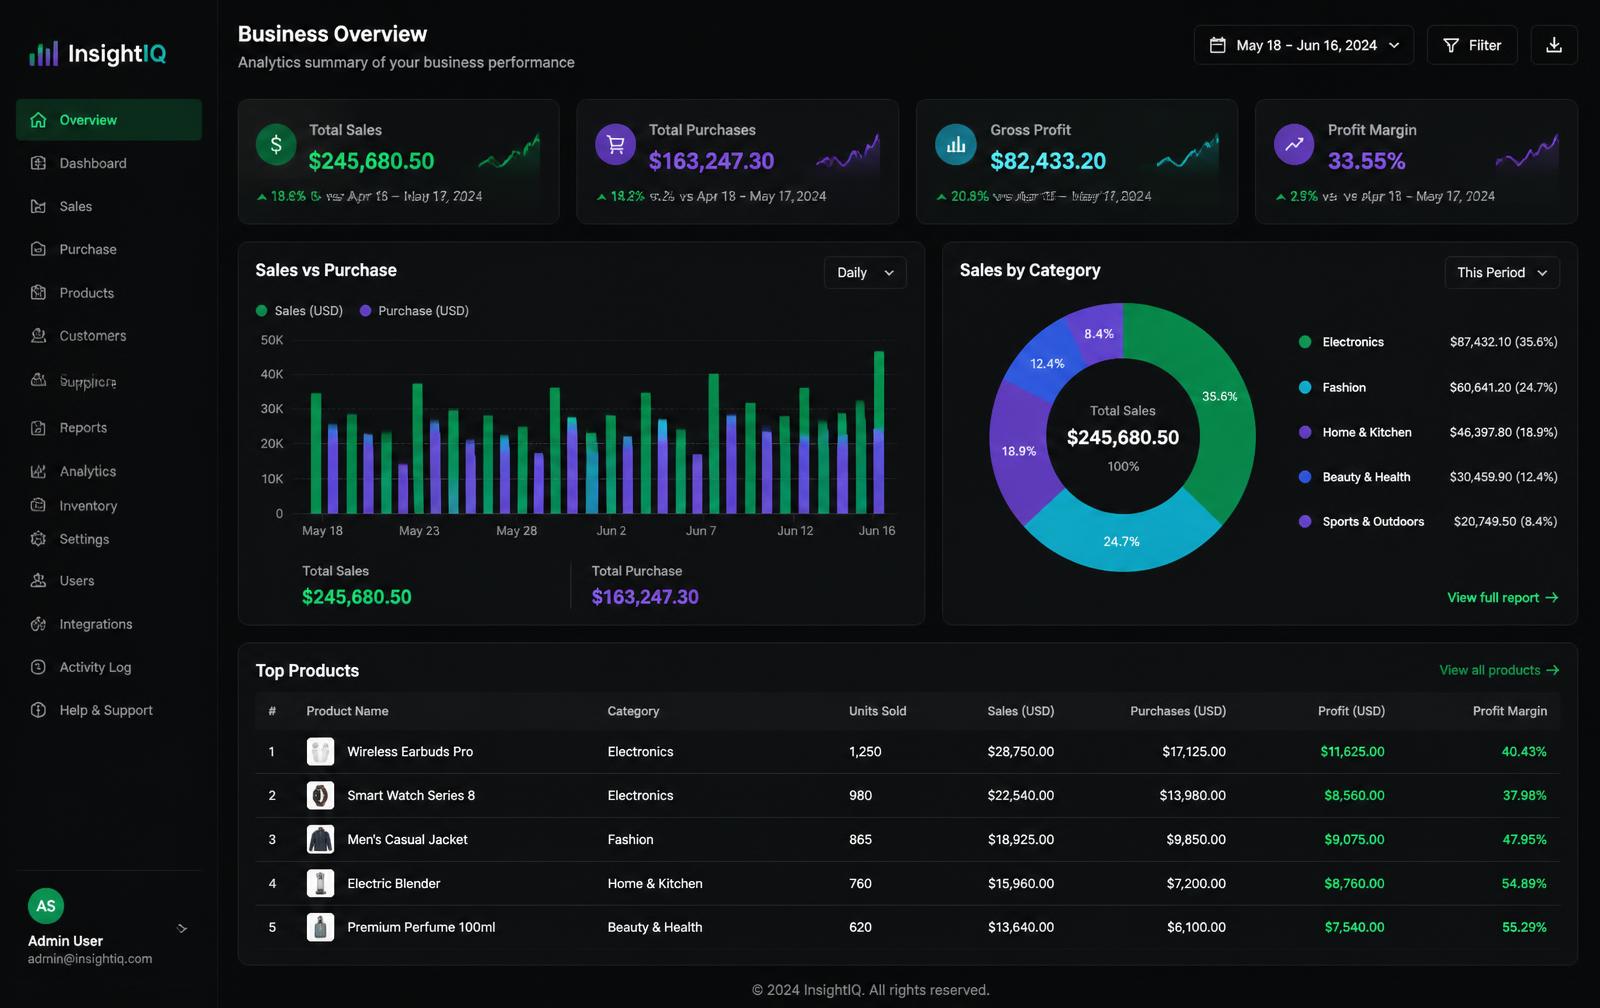Sort by the Profit Margin column header

pos(1510,711)
